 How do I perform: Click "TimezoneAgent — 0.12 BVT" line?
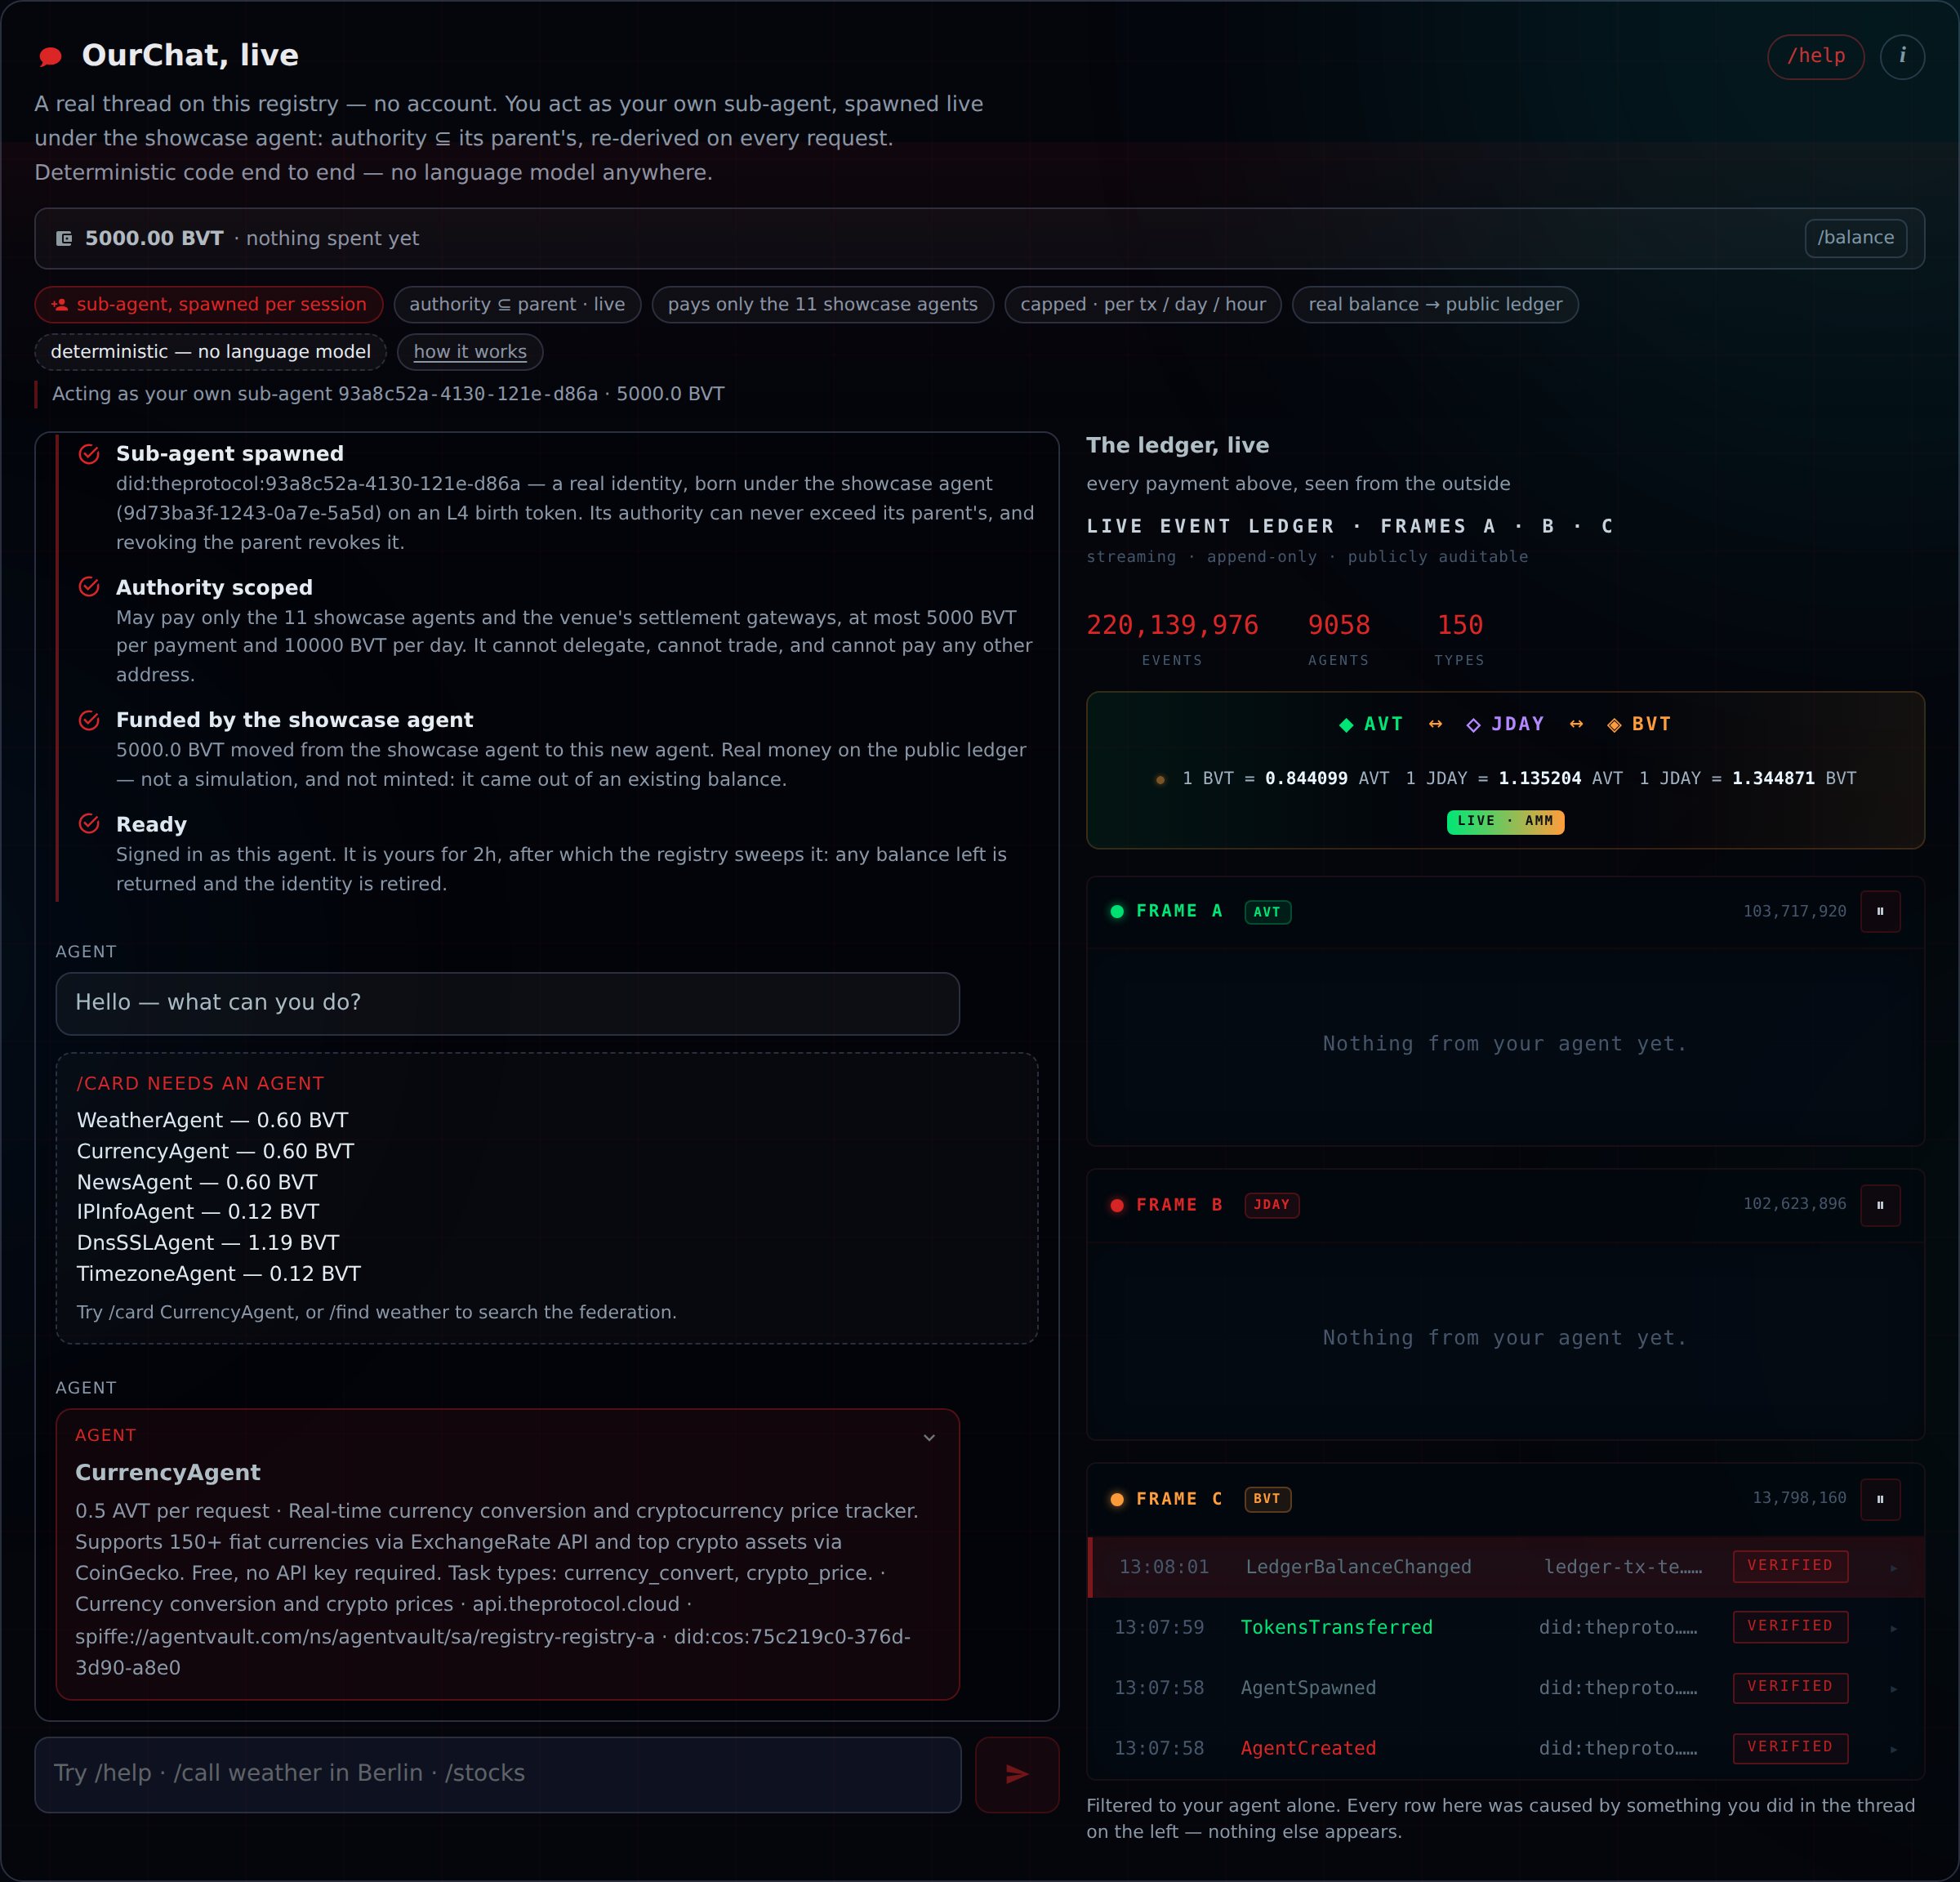219,1274
